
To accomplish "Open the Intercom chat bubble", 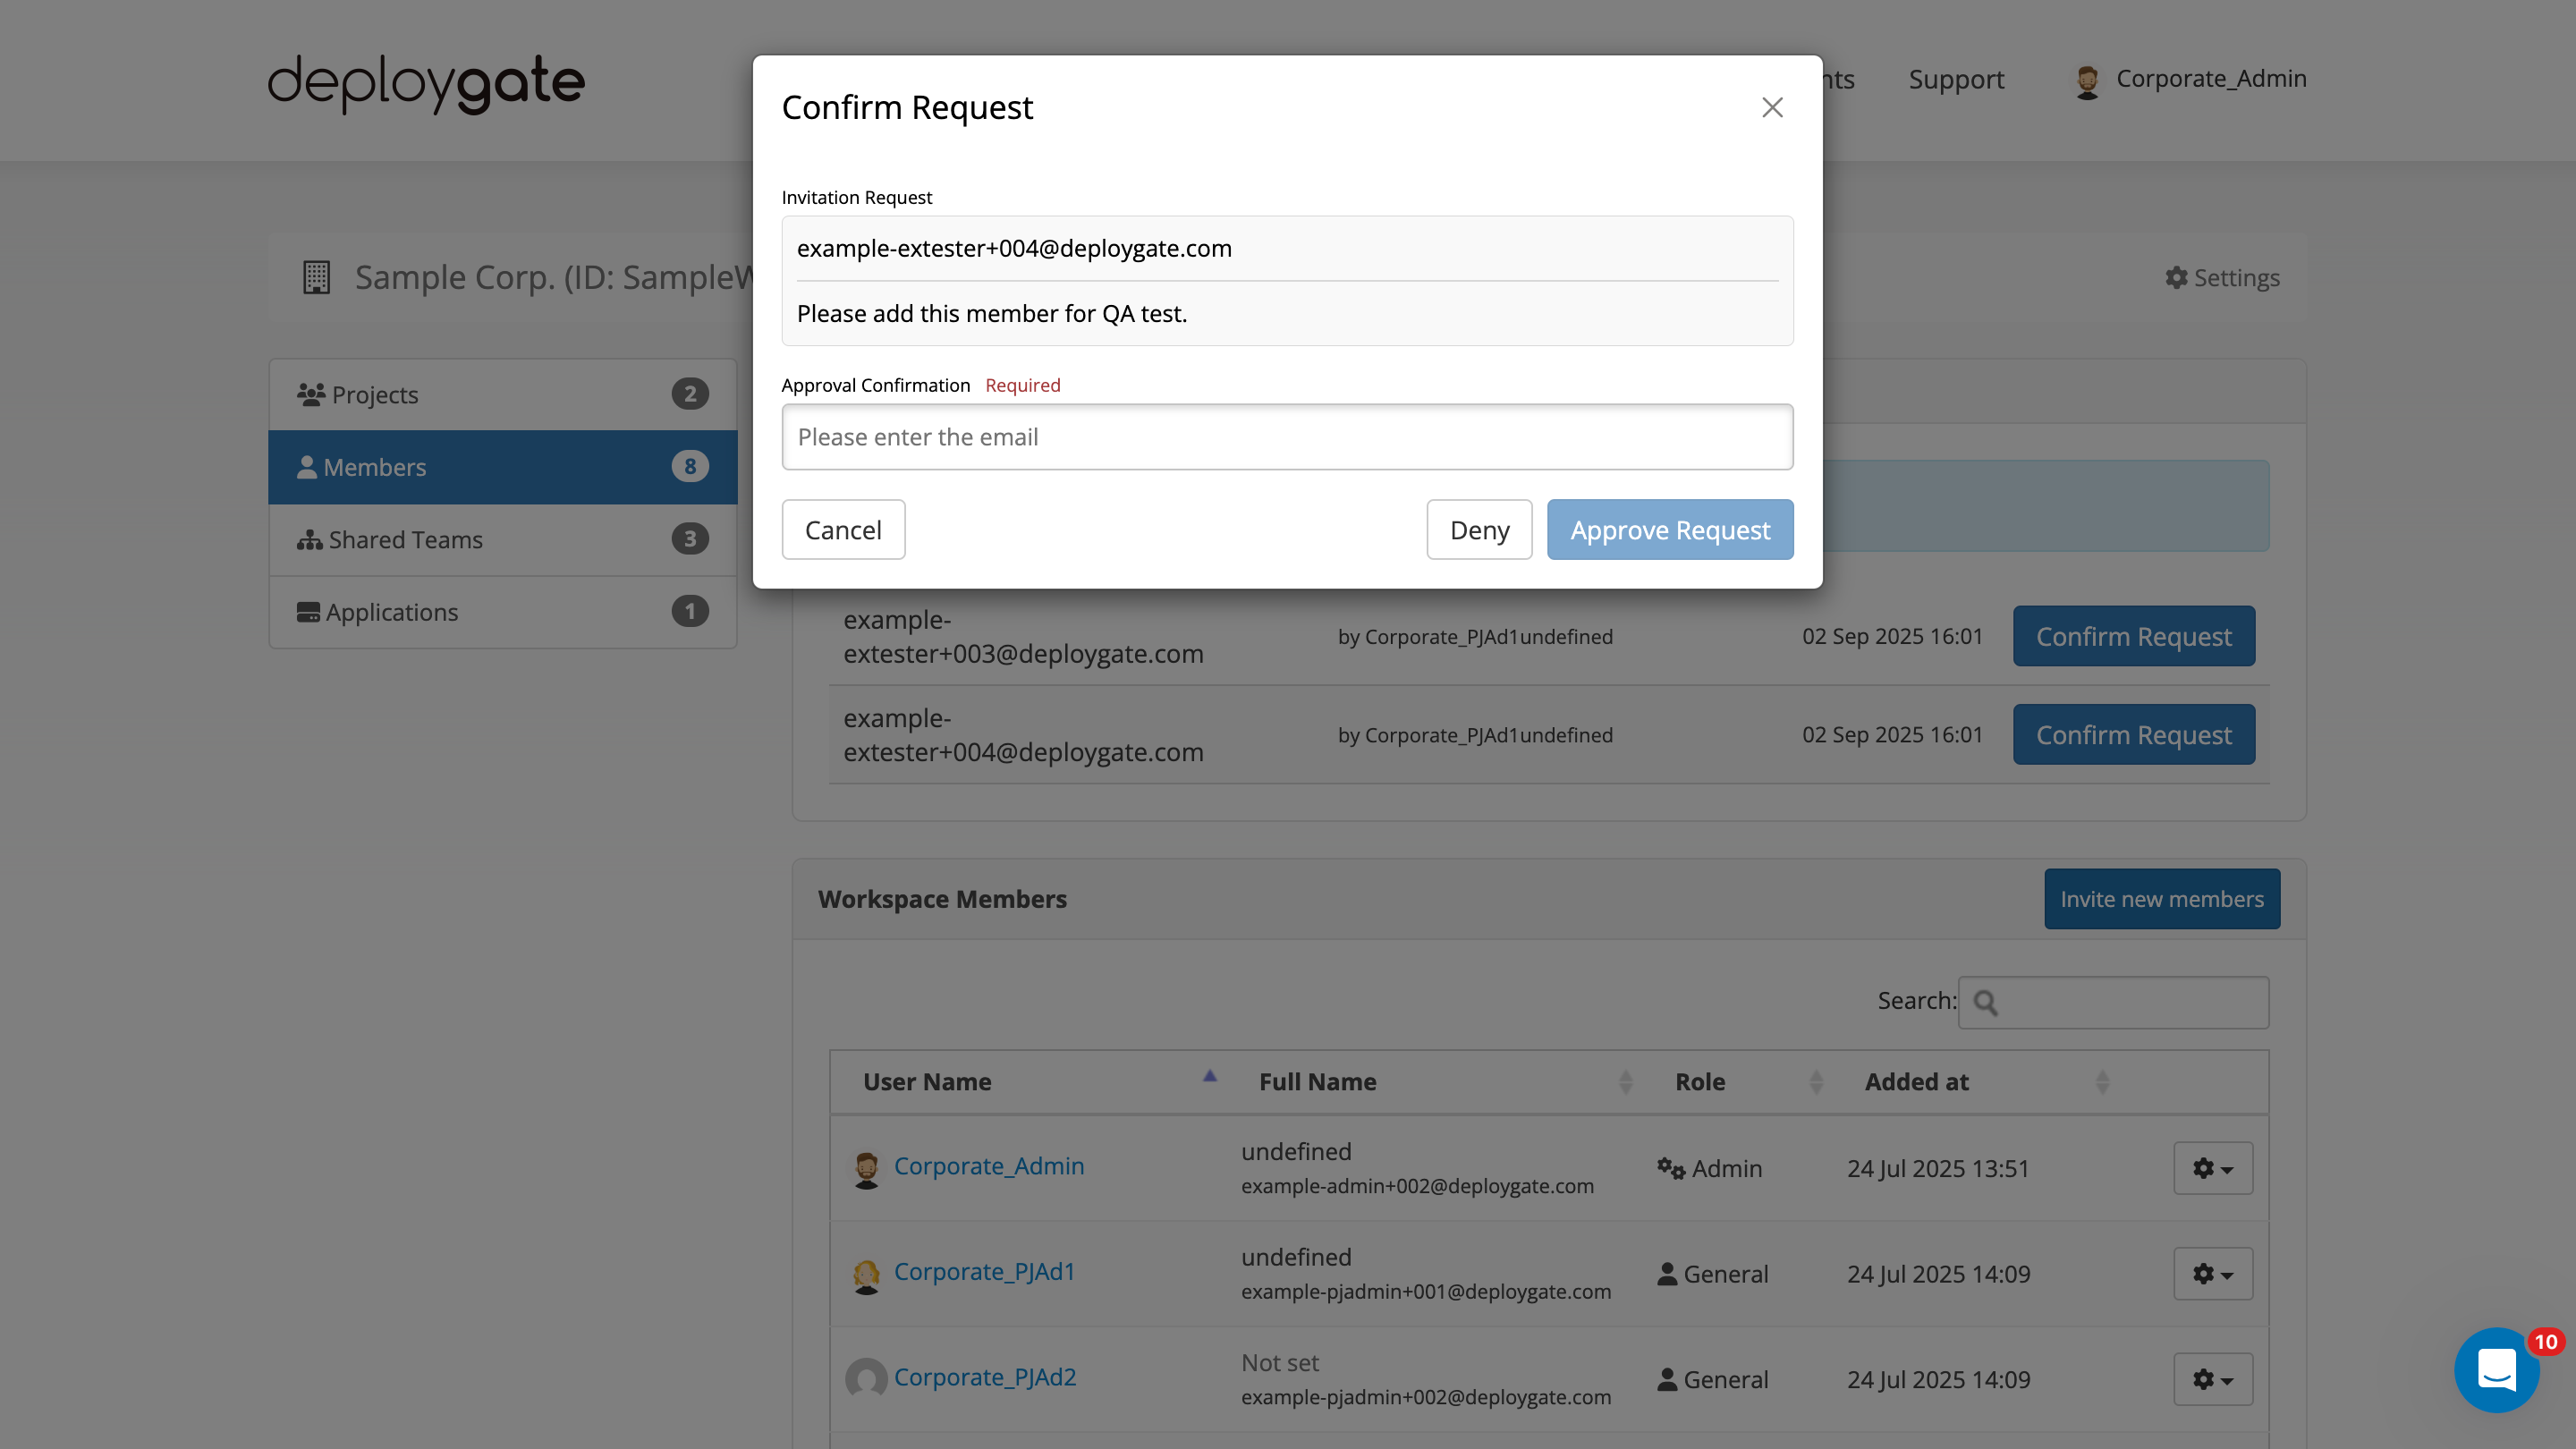I will pyautogui.click(x=2497, y=1370).
